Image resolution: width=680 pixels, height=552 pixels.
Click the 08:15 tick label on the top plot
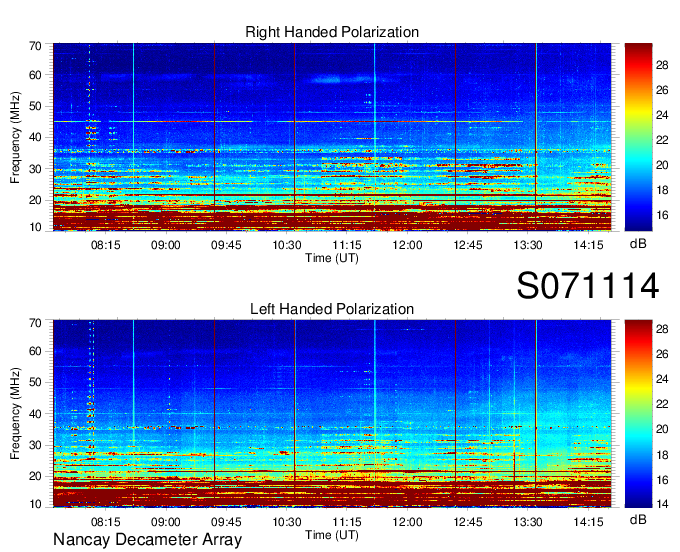click(x=105, y=245)
